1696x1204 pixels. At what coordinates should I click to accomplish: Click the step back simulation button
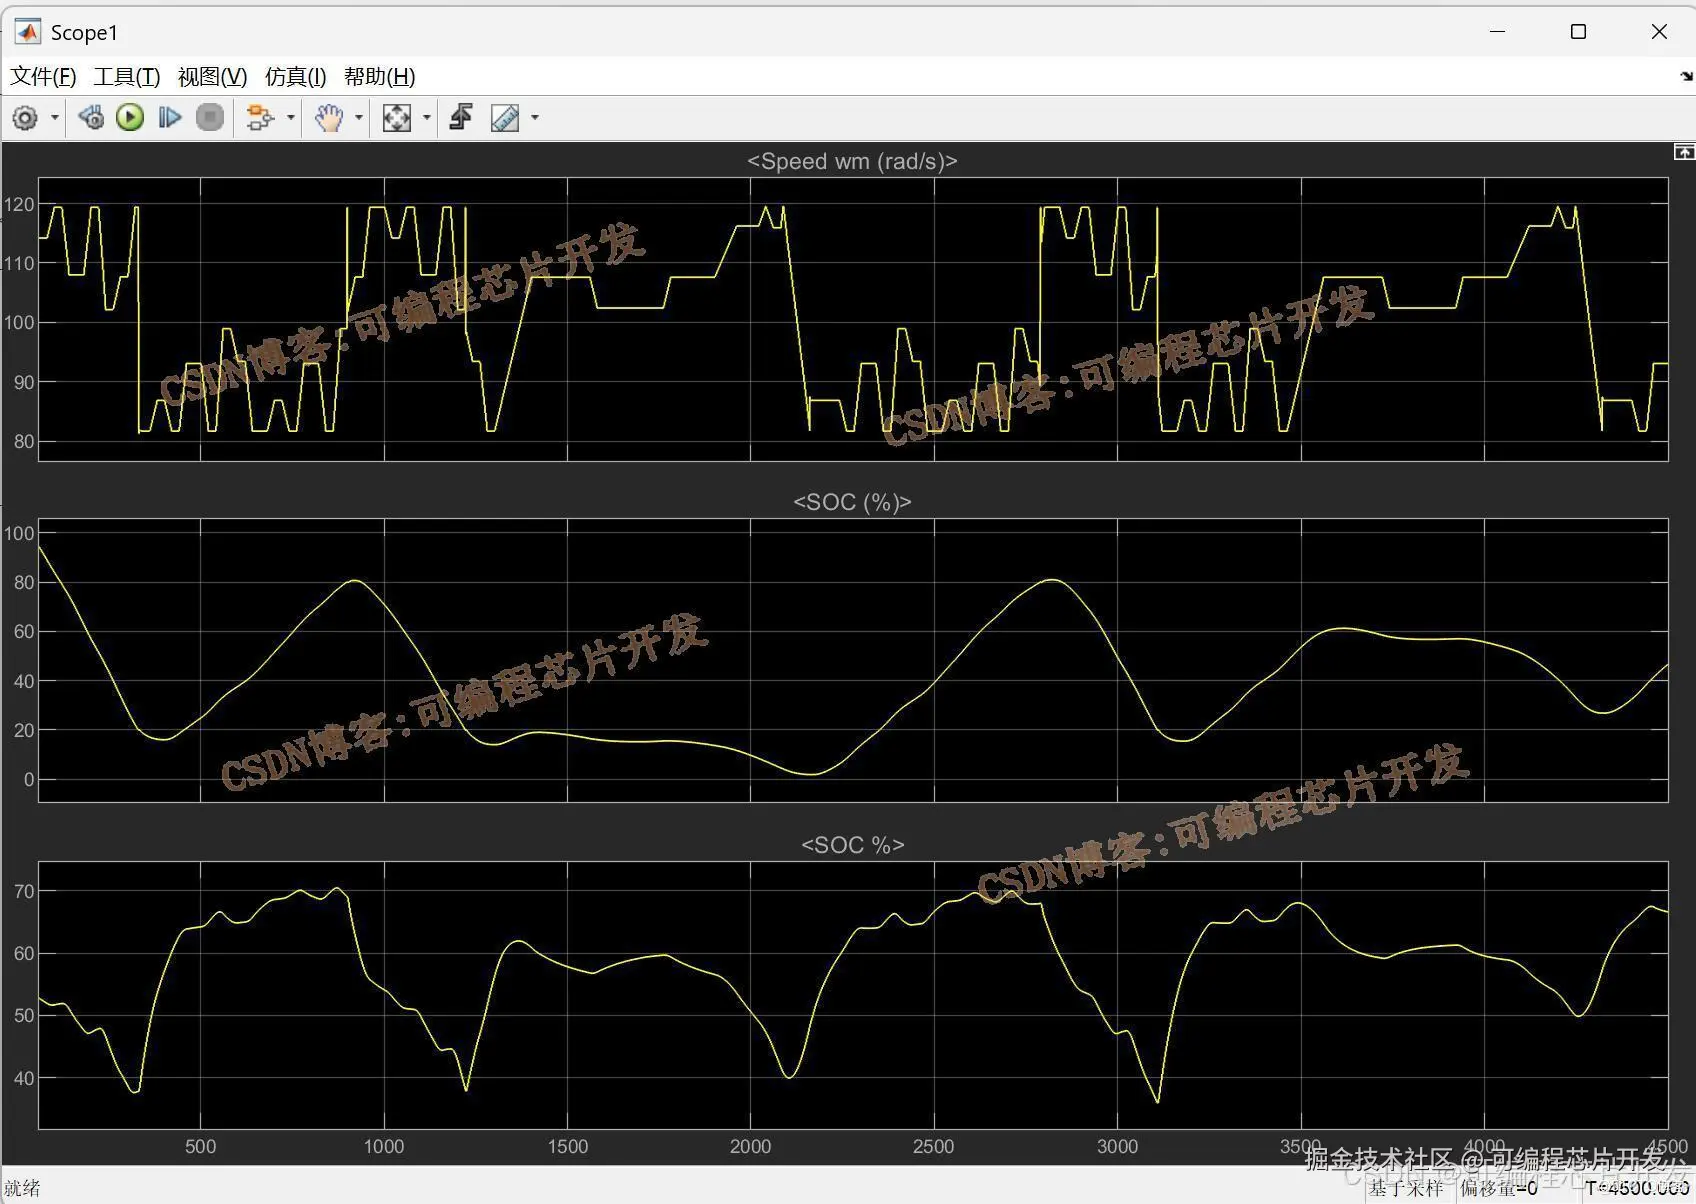point(91,118)
